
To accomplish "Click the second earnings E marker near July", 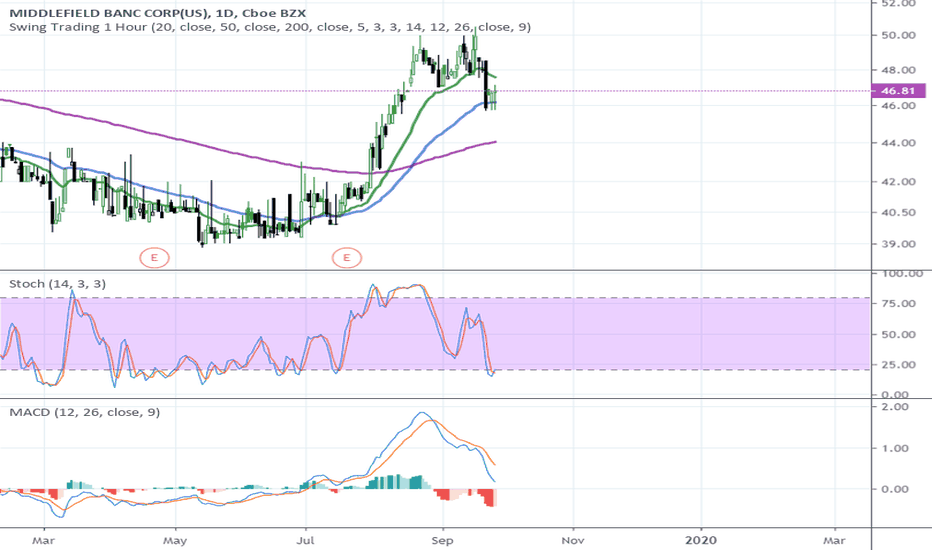I will pyautogui.click(x=347, y=257).
